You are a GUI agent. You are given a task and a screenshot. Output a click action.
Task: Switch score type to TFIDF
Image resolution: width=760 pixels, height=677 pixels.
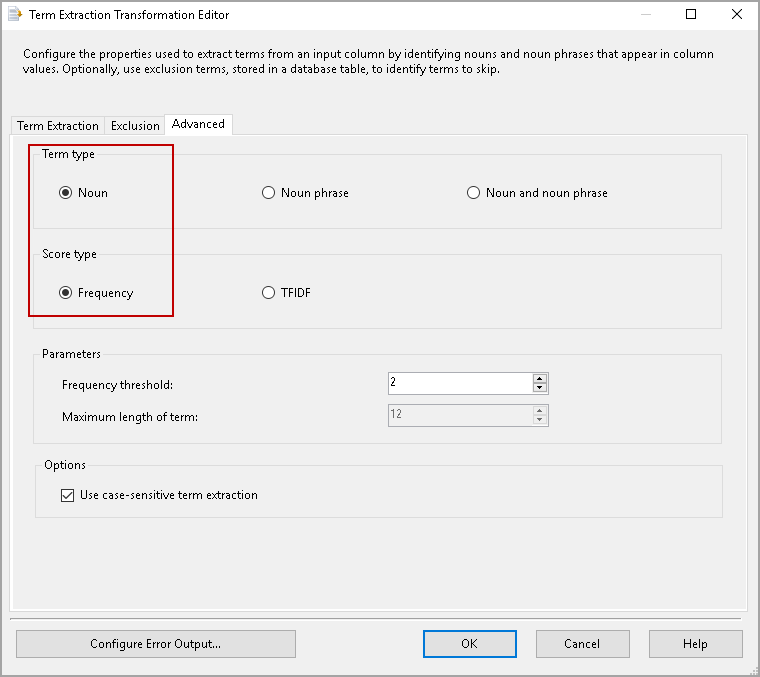click(x=268, y=293)
